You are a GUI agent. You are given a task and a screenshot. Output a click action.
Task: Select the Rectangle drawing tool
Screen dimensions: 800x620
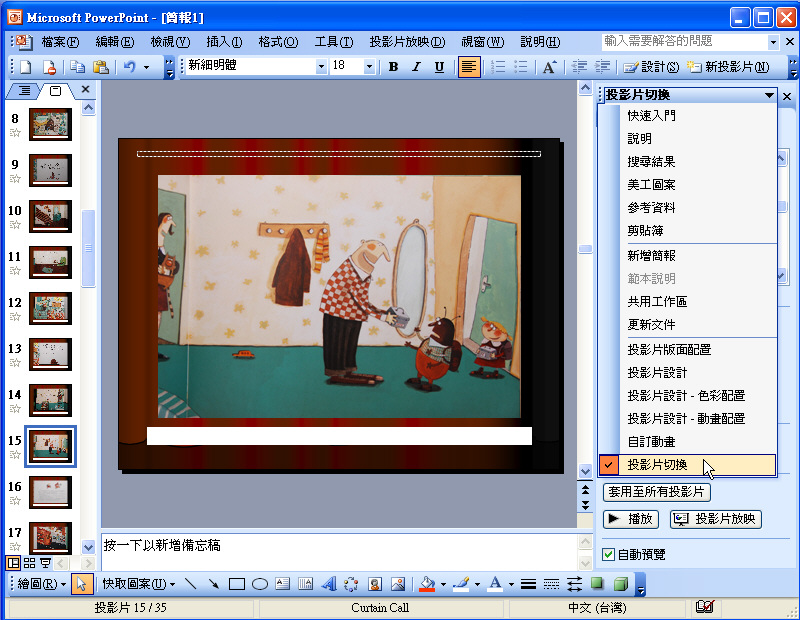point(237,584)
